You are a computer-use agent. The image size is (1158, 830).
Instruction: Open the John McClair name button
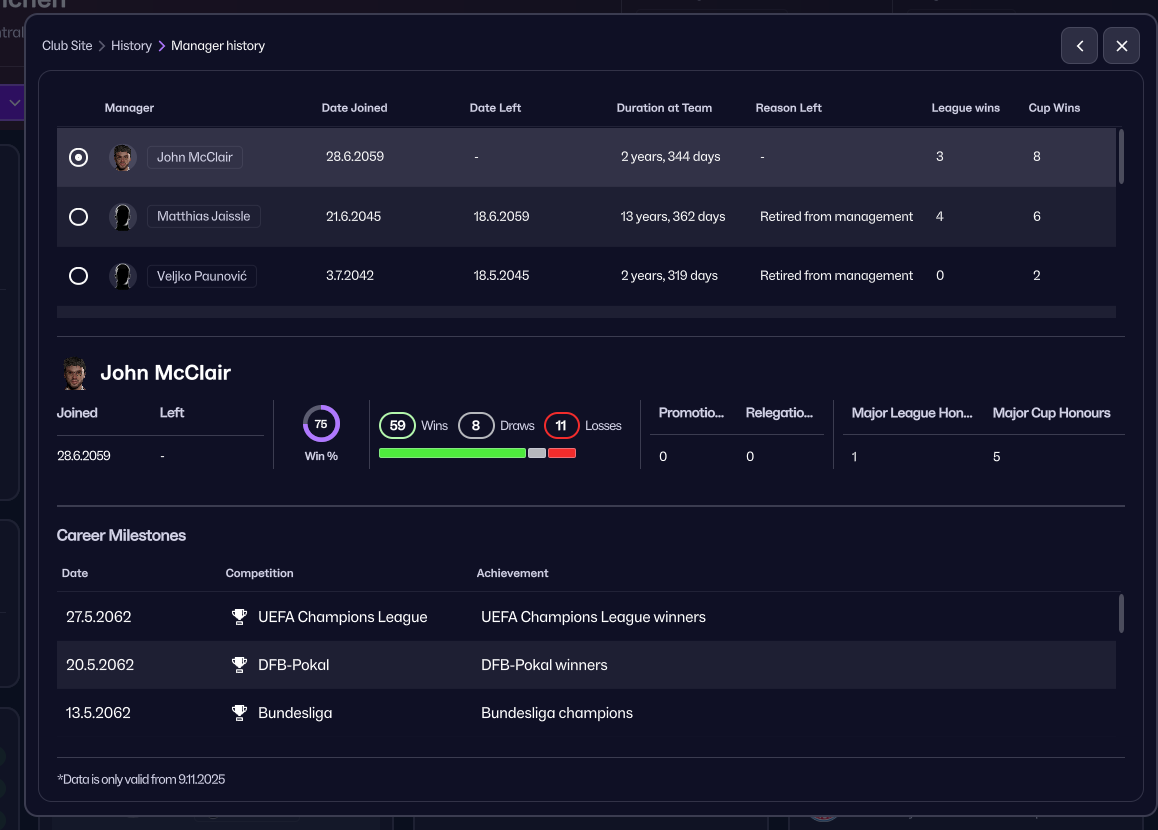194,157
